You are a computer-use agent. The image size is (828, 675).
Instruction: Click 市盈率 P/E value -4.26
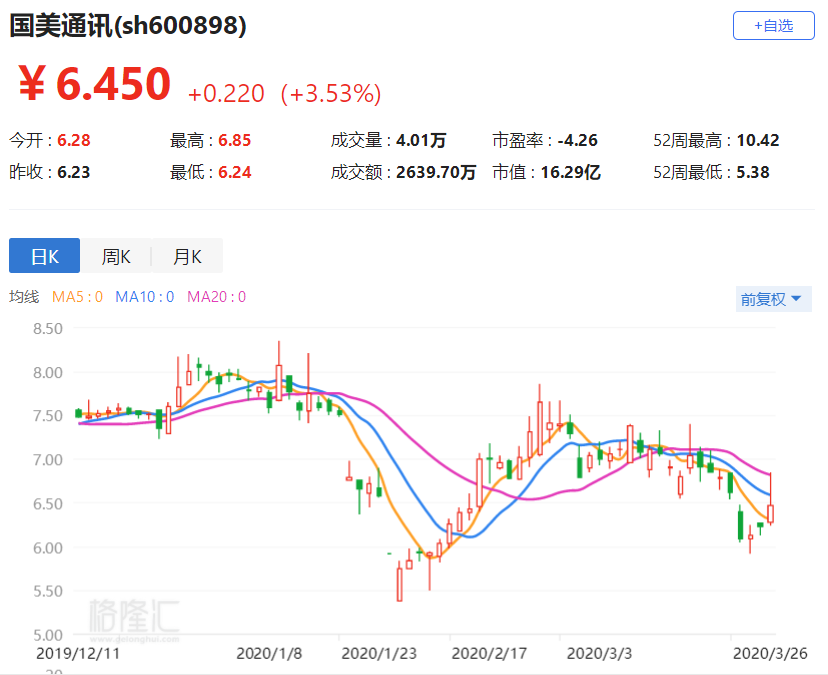click(577, 140)
